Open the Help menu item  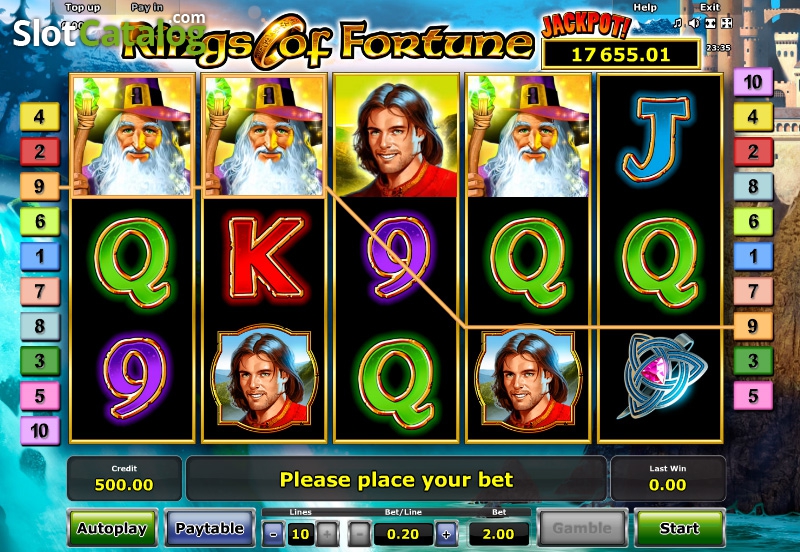point(645,7)
